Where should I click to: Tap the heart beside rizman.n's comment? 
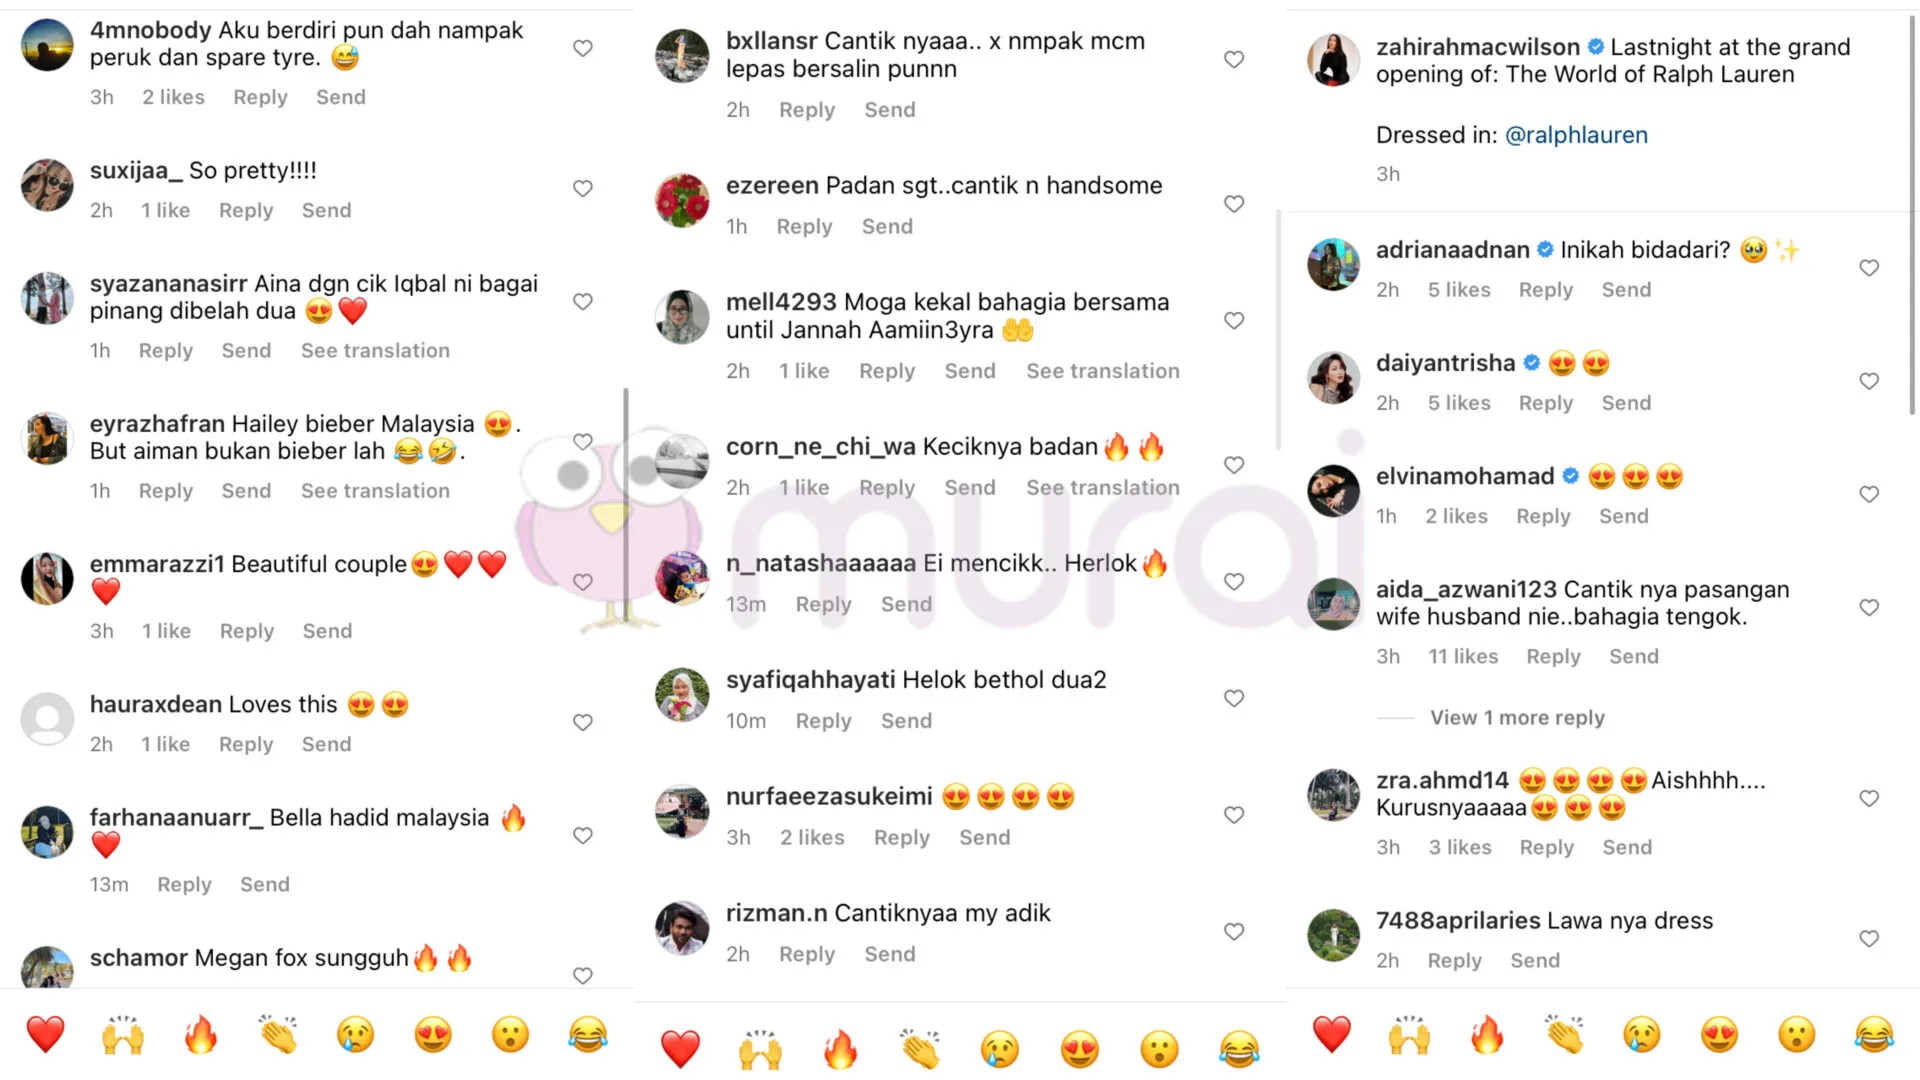(1234, 931)
